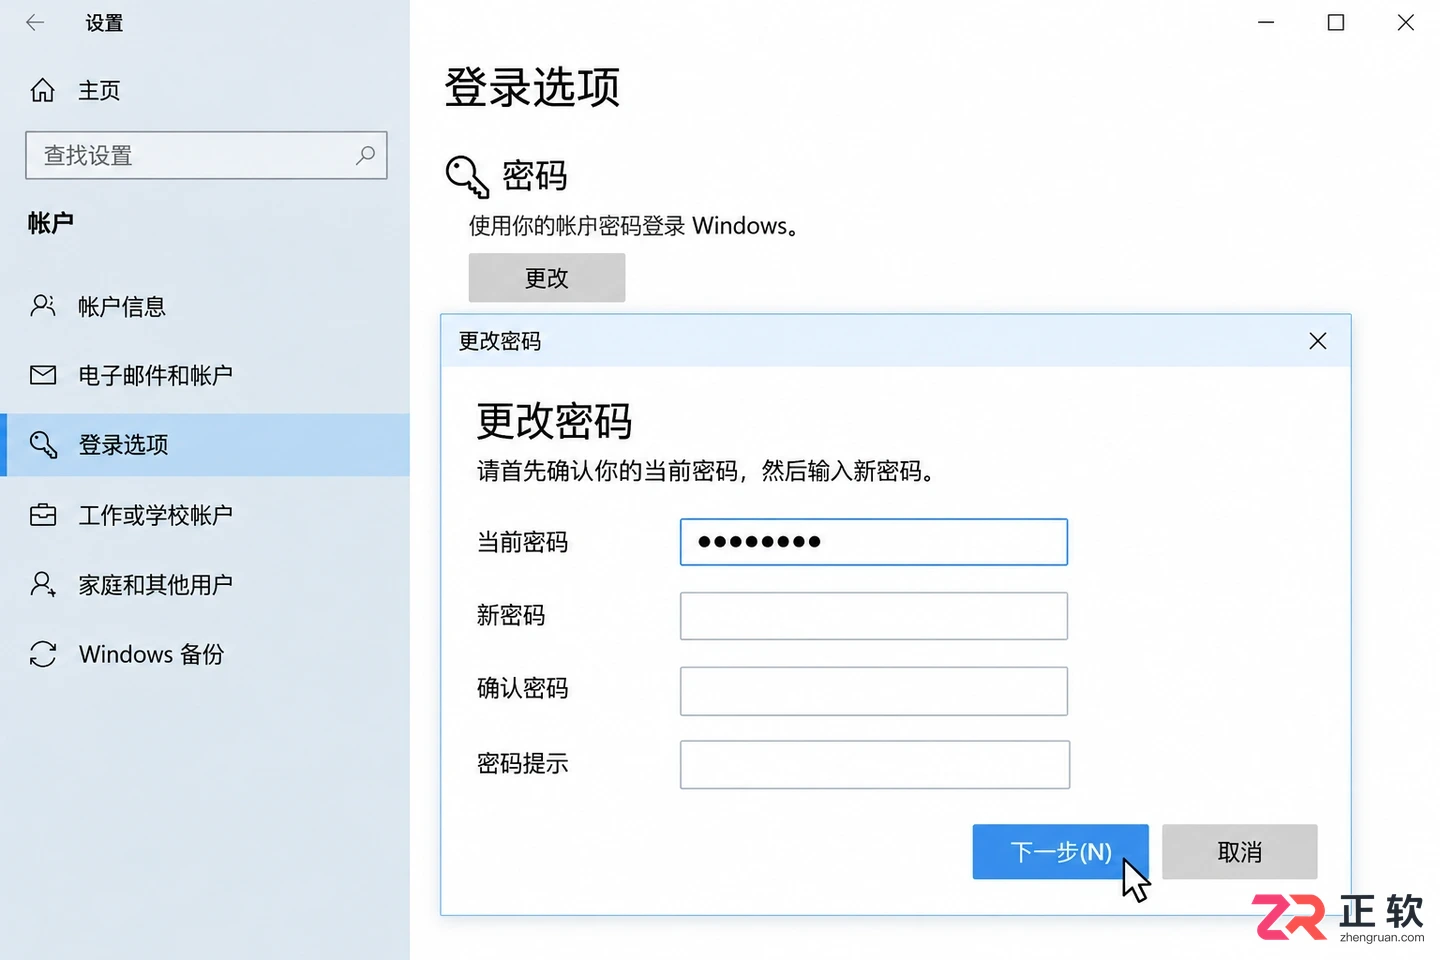This screenshot has width=1440, height=960.
Task: Click the 更改密码 dialog title bar text
Action: coord(500,341)
